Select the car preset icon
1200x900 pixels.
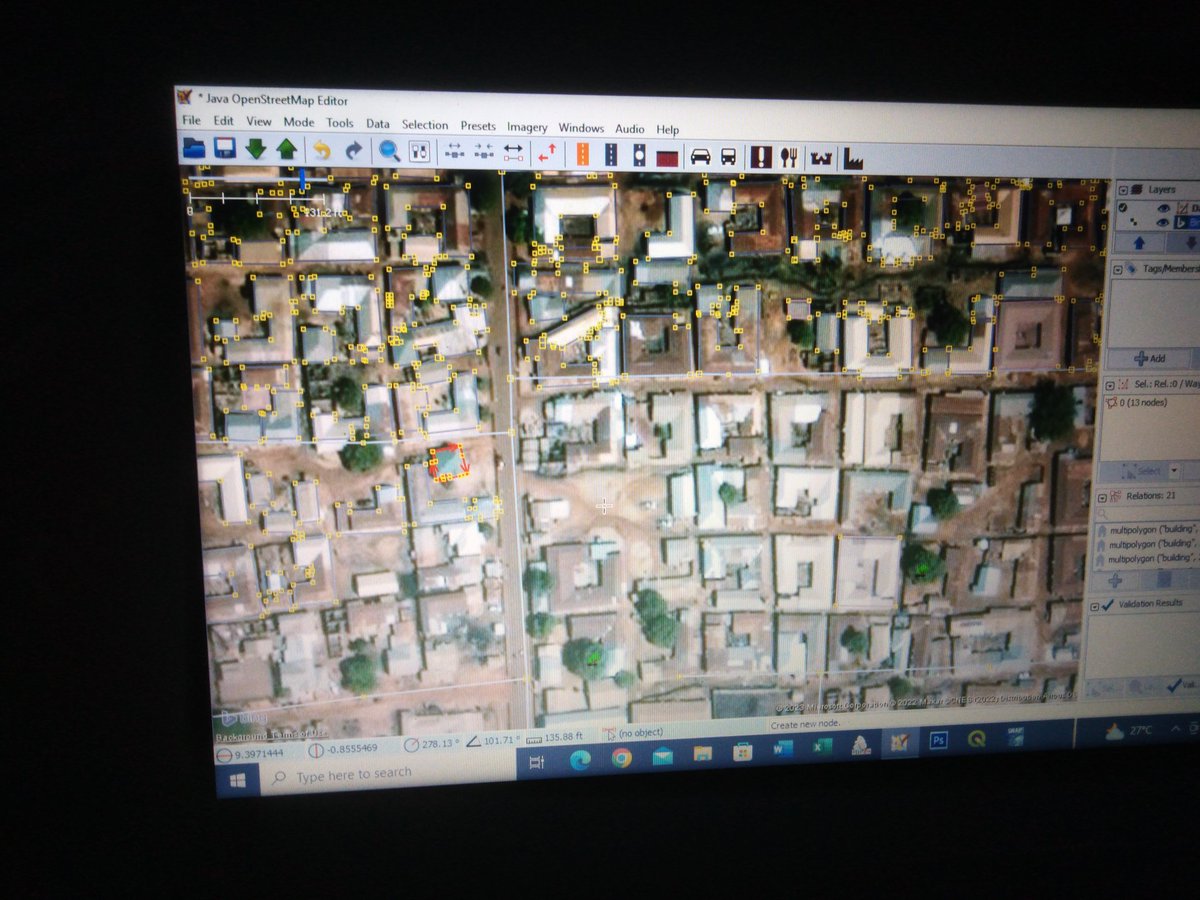700,157
